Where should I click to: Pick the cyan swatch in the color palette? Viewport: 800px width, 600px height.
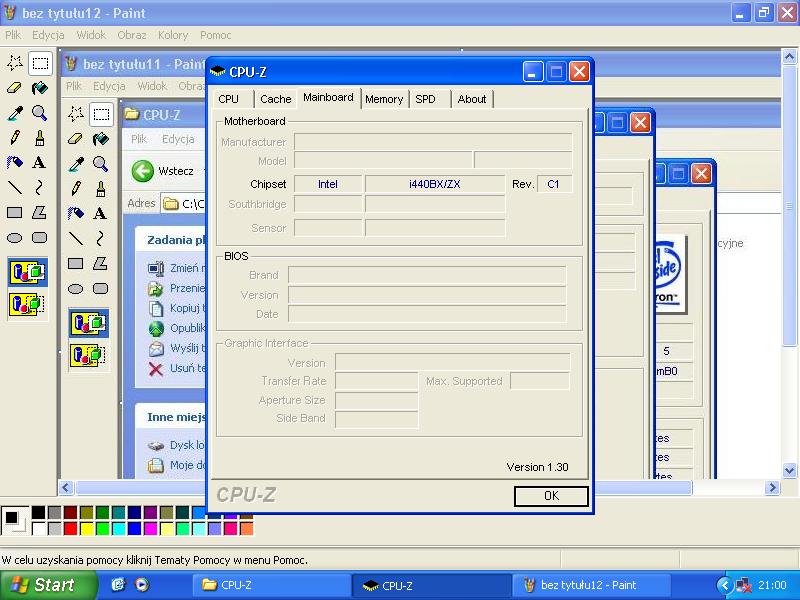tap(119, 529)
